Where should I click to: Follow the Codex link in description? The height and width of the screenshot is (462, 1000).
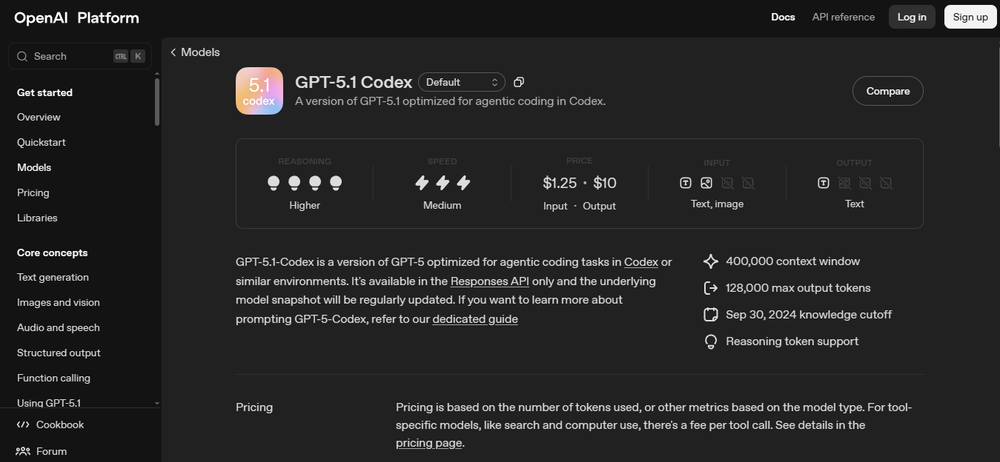click(641, 262)
